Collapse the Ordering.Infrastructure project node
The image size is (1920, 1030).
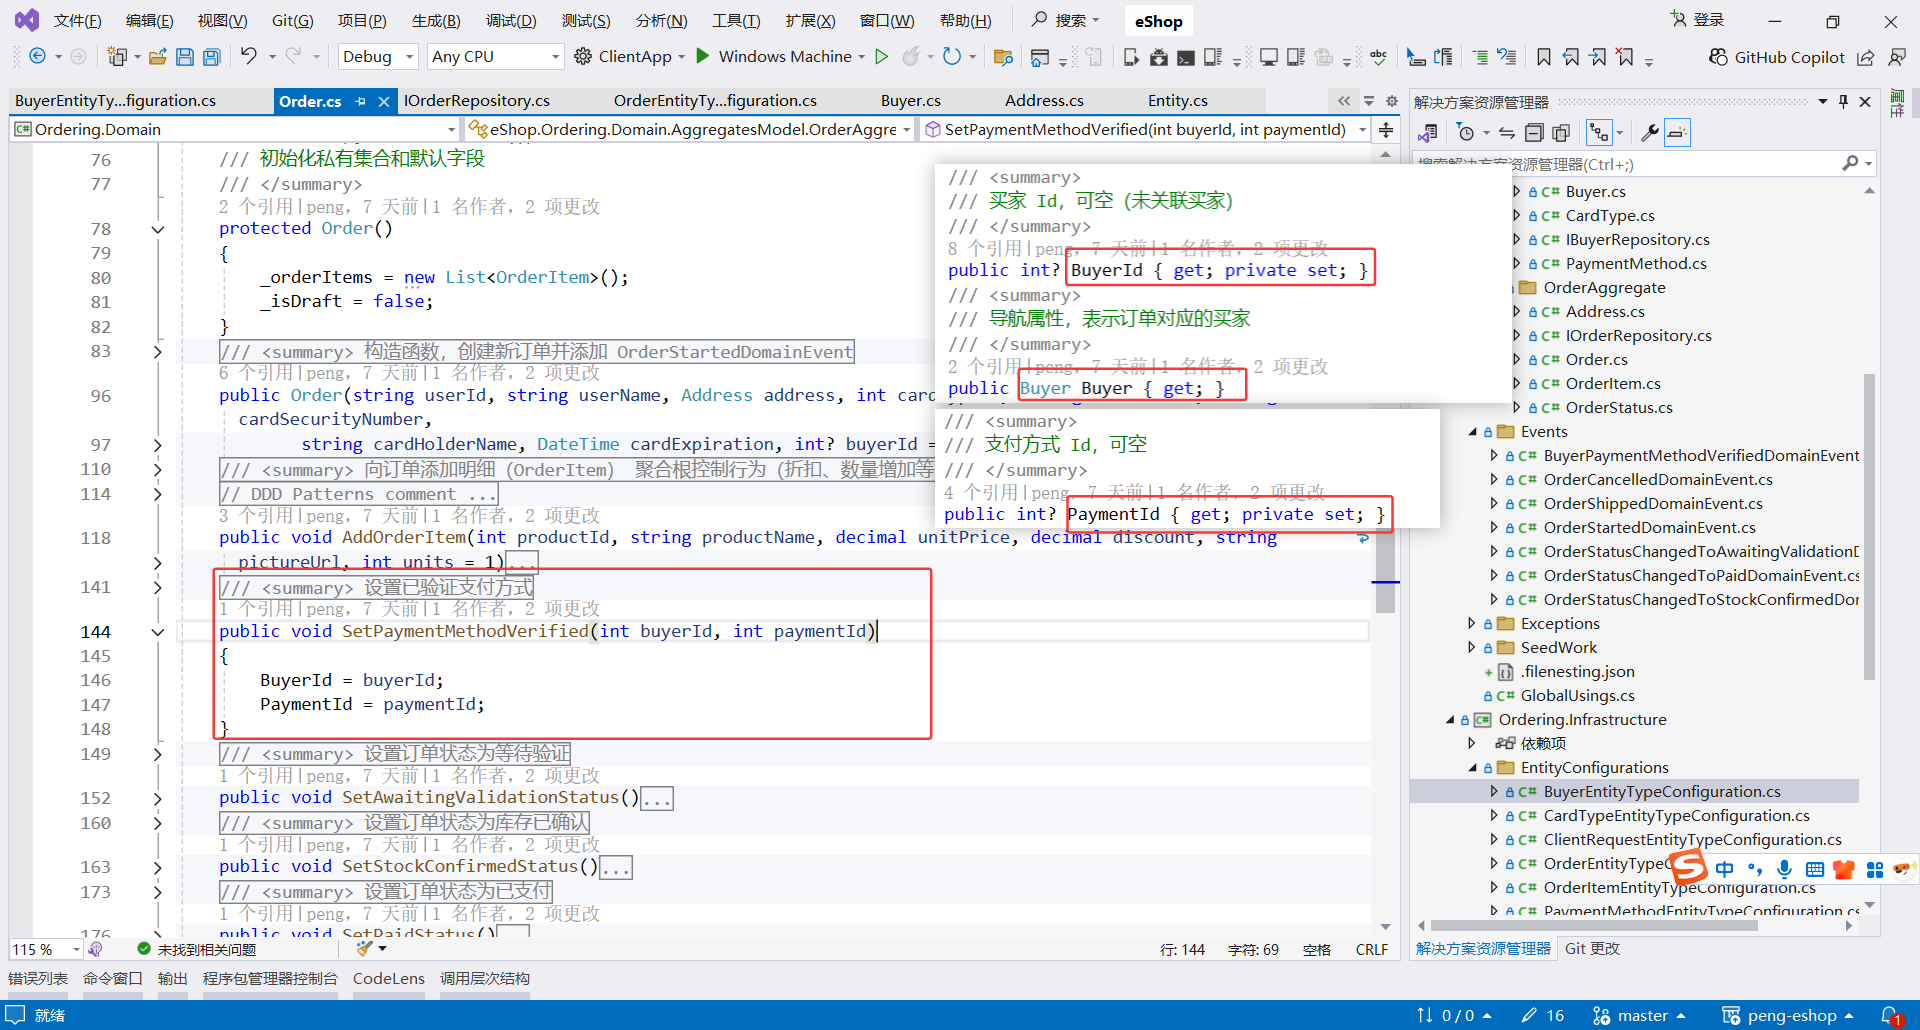point(1450,720)
